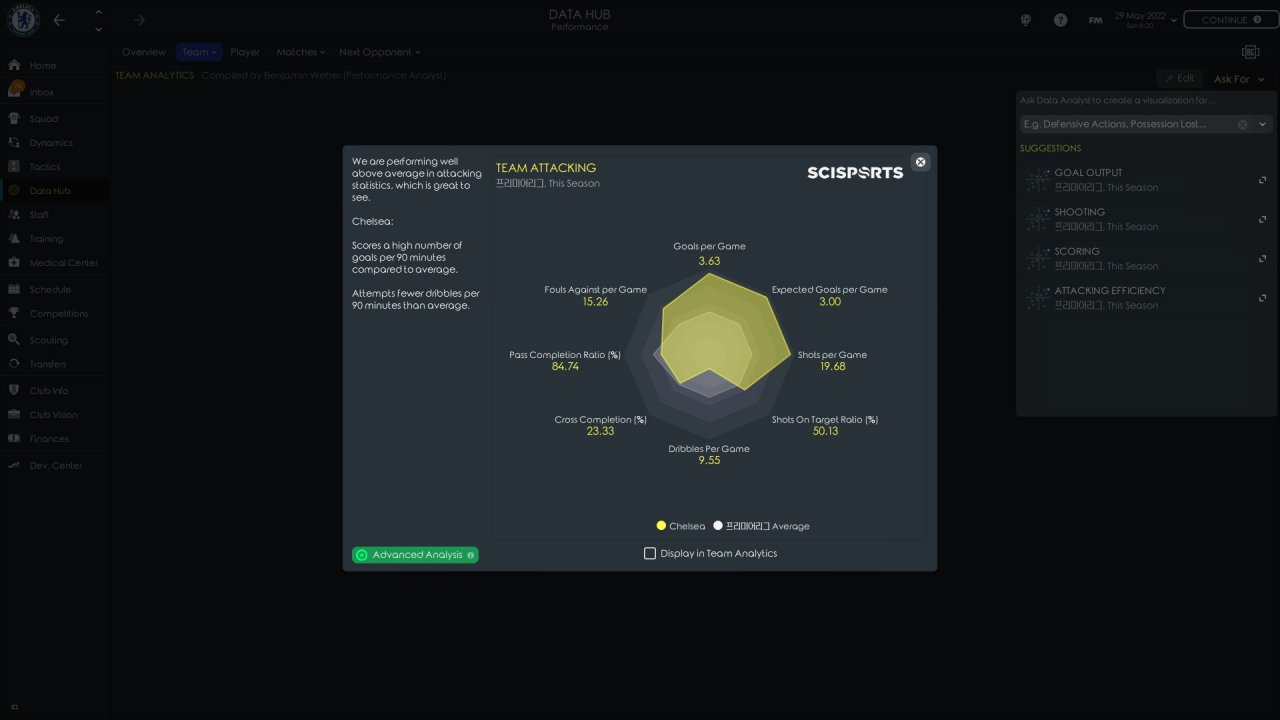This screenshot has height=720, width=1280.
Task: Click the Cross Completion value 23.33
Action: (x=600, y=432)
